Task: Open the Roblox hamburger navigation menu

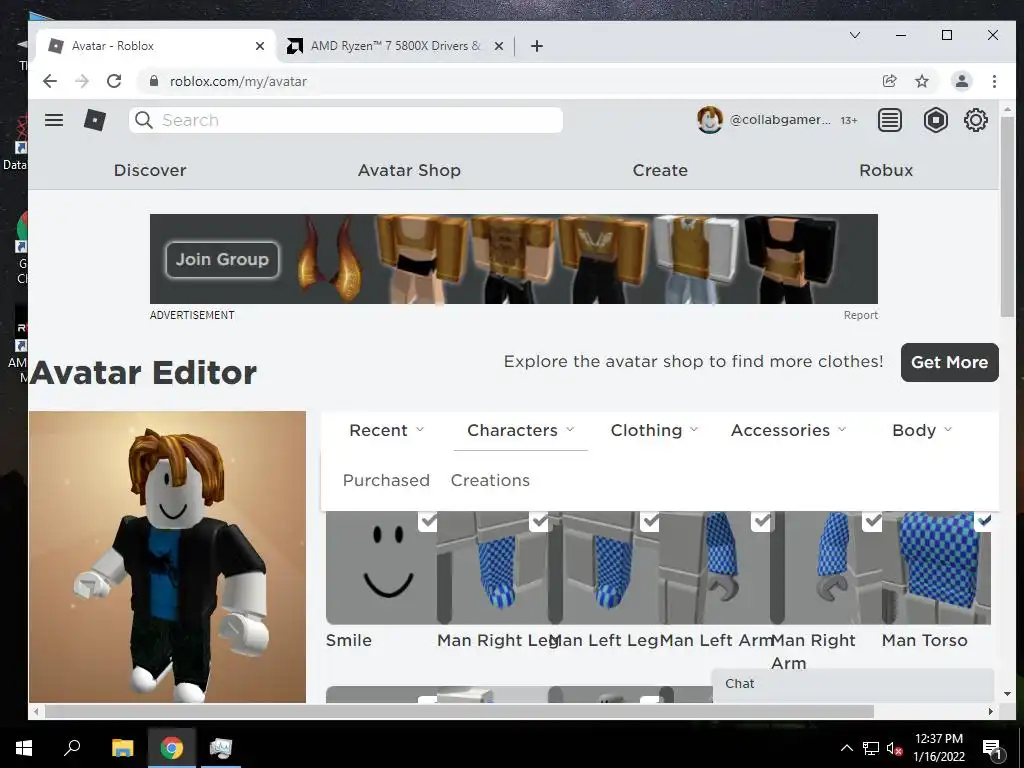Action: pos(54,120)
